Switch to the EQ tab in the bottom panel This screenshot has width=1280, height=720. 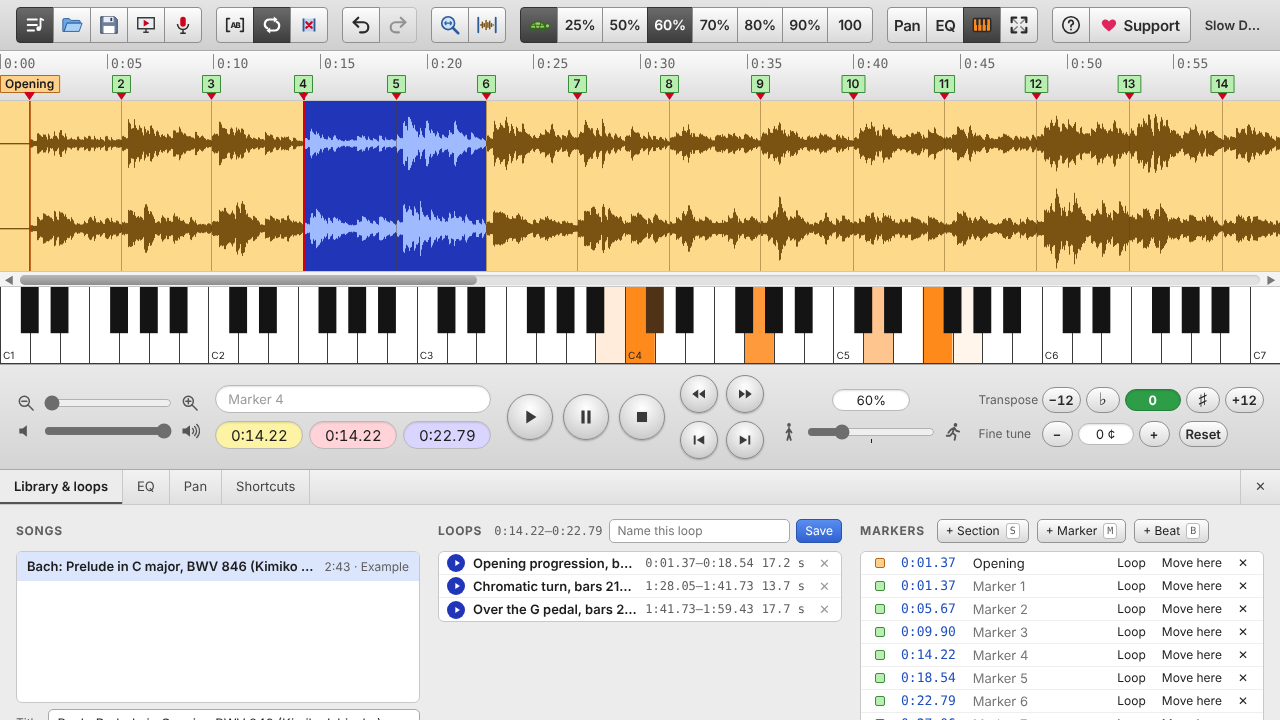(x=146, y=487)
